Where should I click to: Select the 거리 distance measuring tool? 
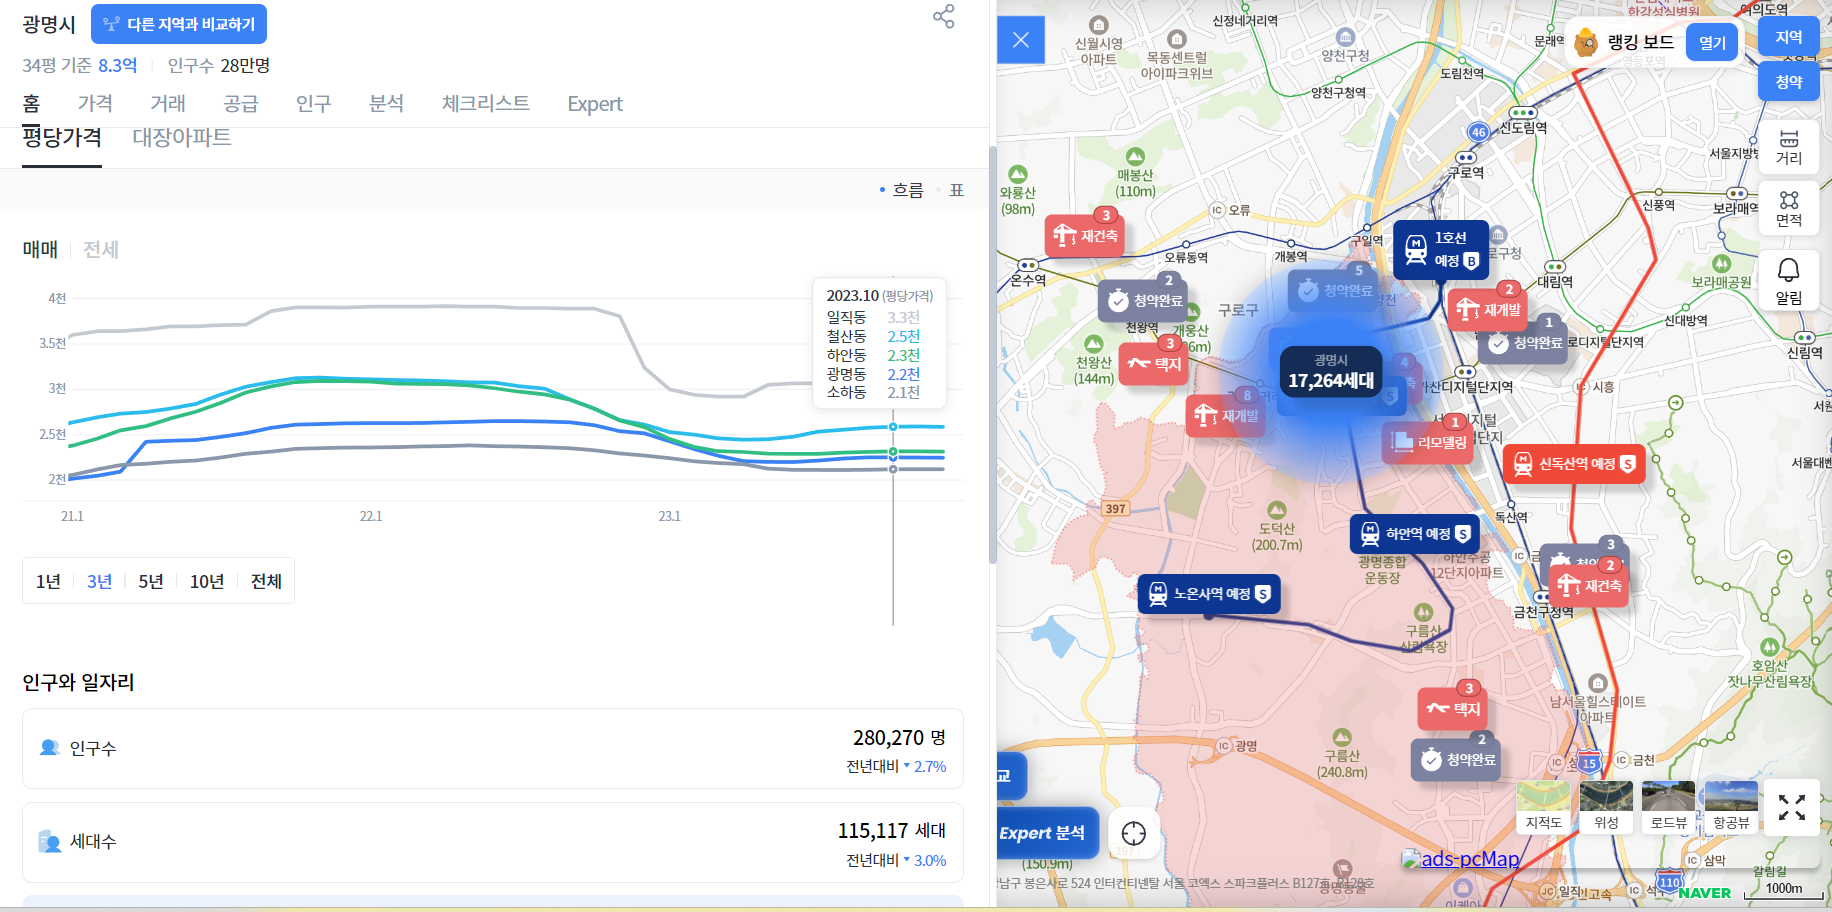coord(1789,147)
